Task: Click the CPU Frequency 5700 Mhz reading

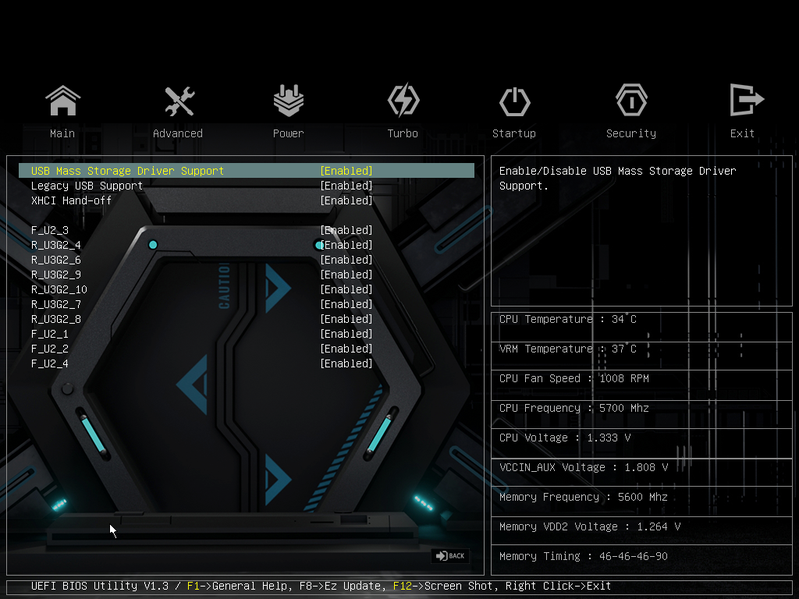Action: click(x=574, y=408)
